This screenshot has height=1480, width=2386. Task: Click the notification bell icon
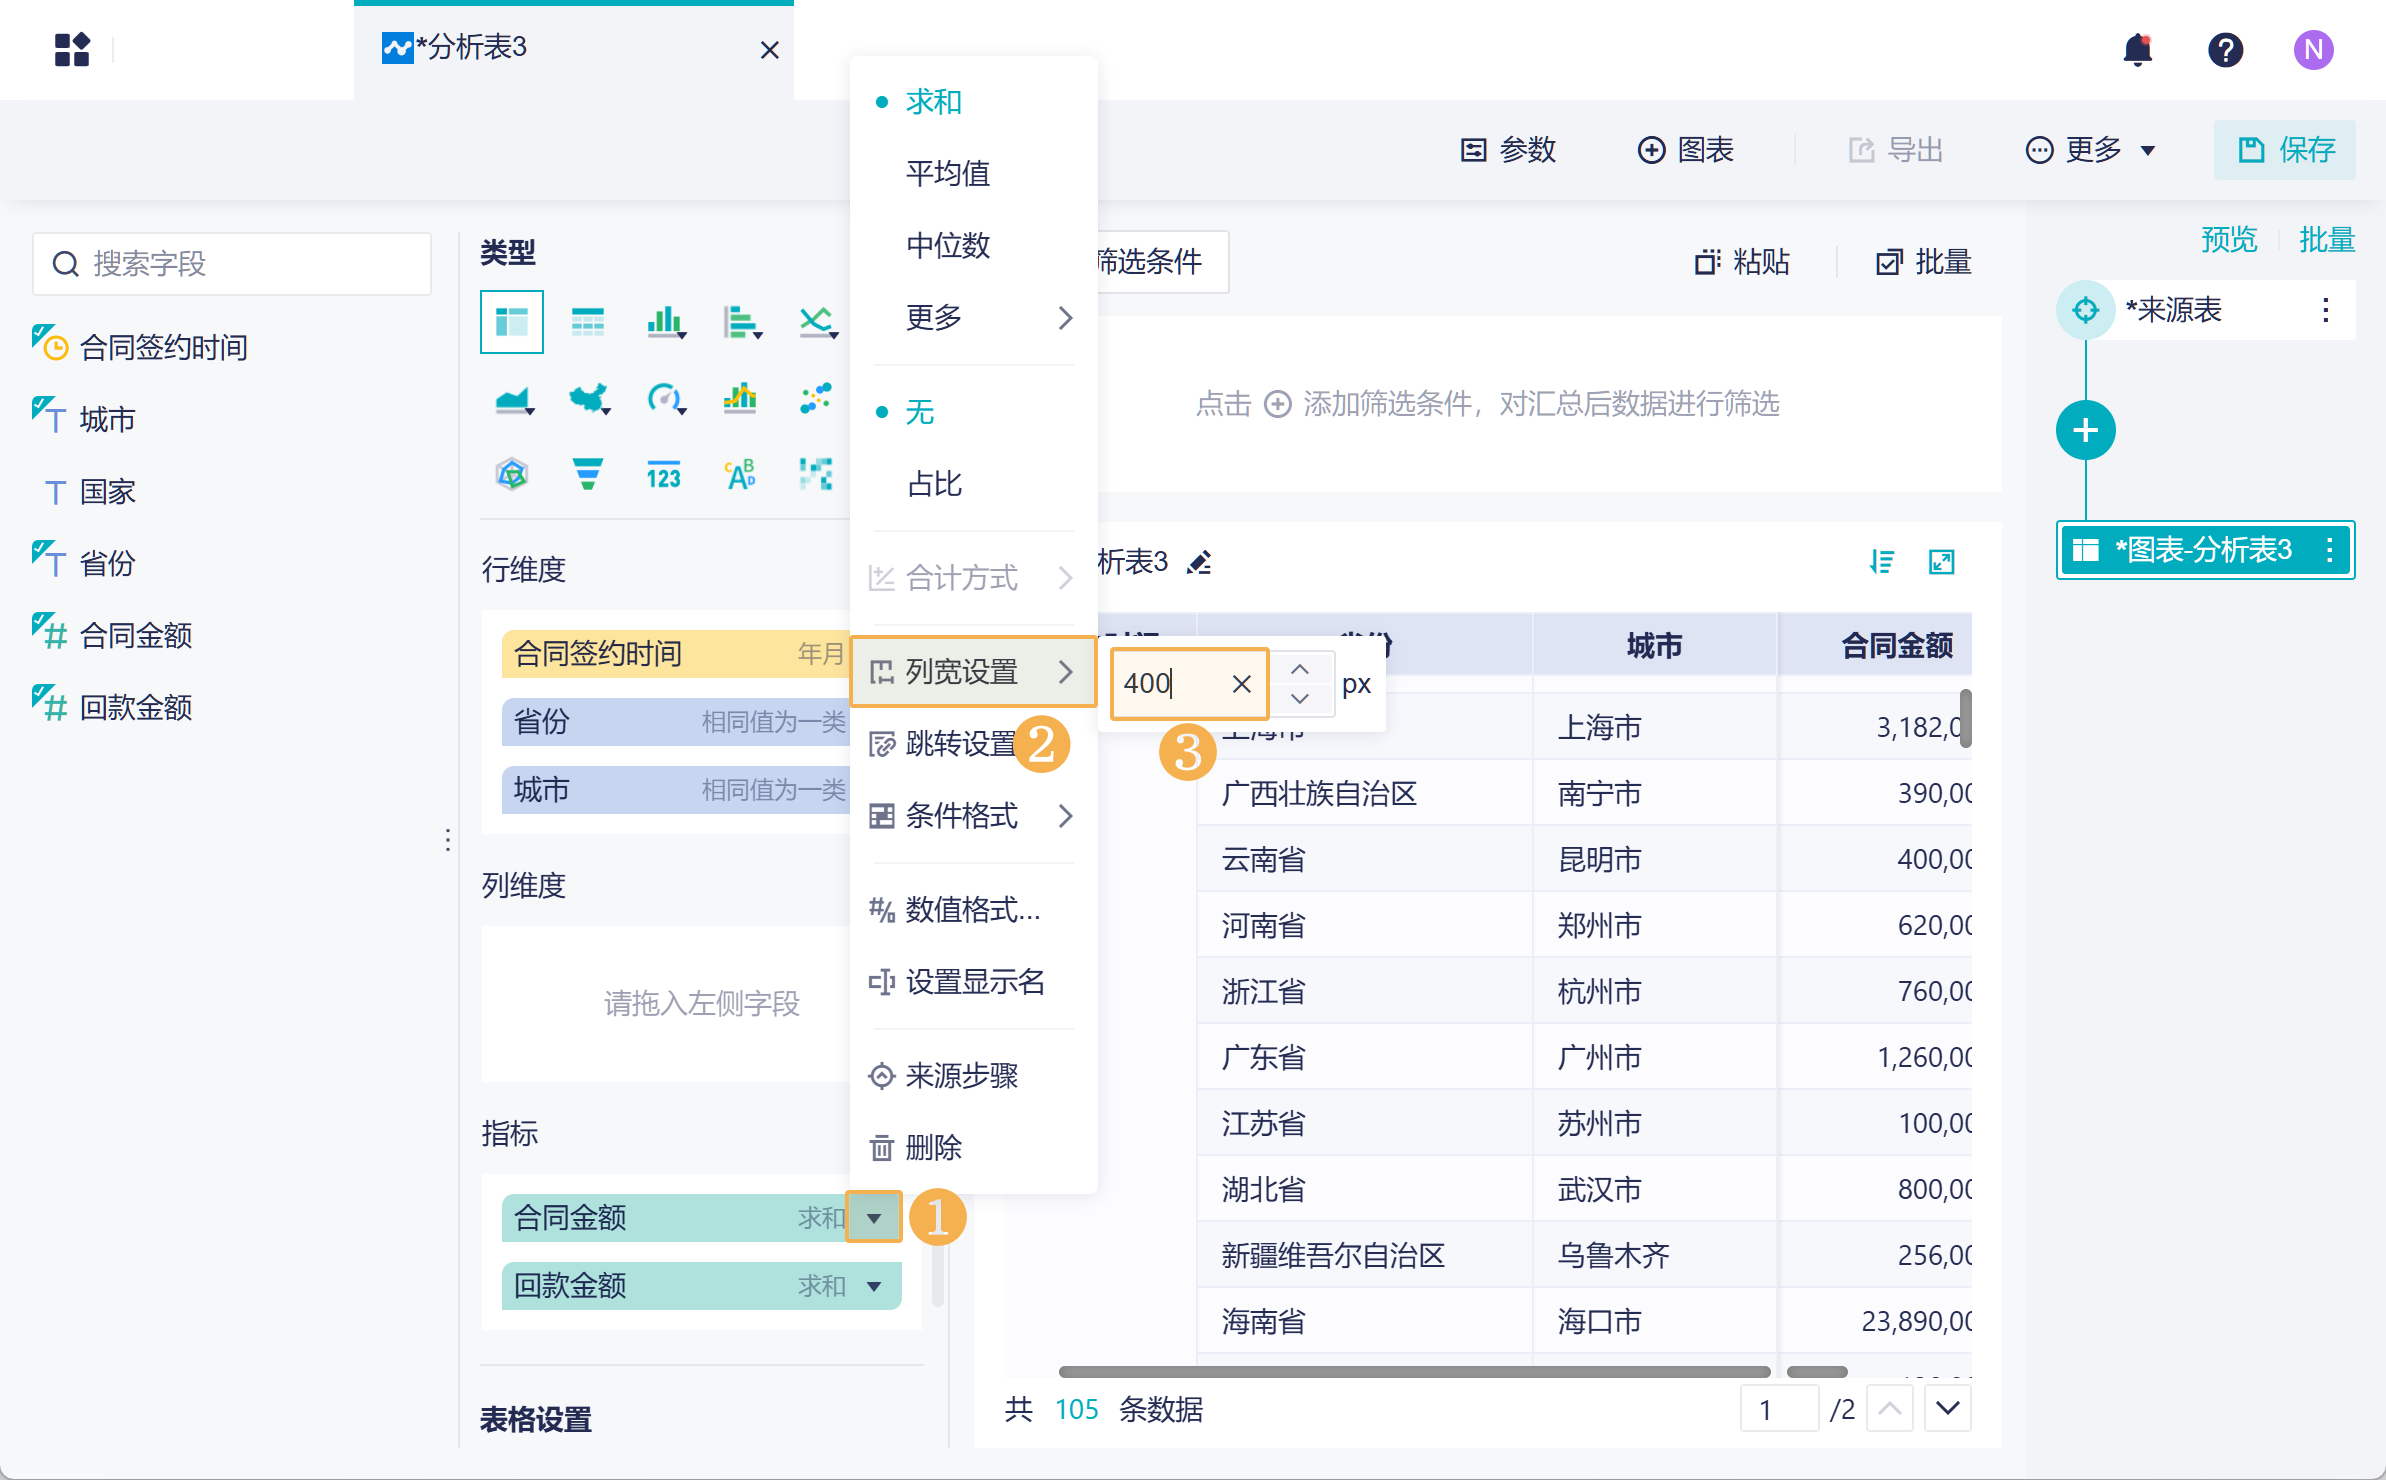pos(2137,49)
